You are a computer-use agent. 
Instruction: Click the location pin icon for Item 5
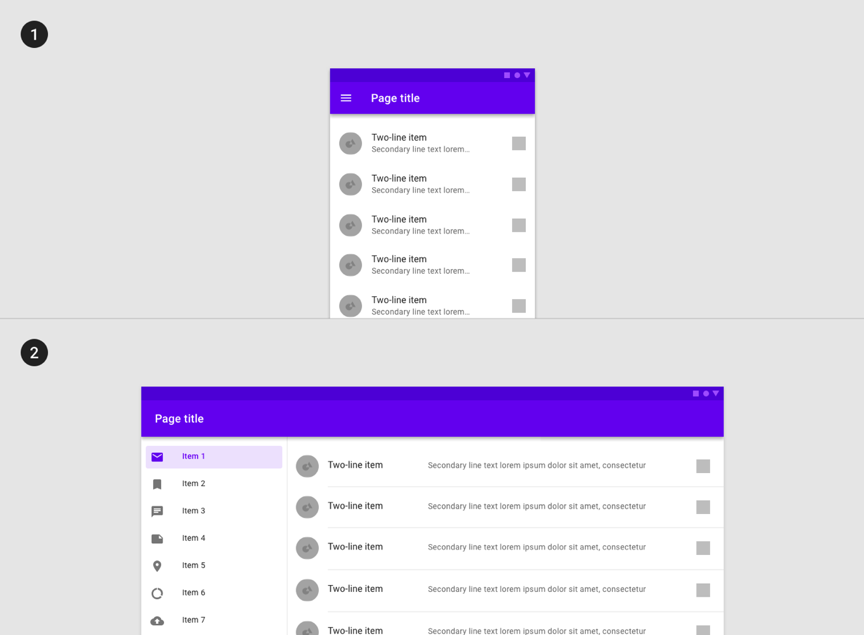(157, 566)
